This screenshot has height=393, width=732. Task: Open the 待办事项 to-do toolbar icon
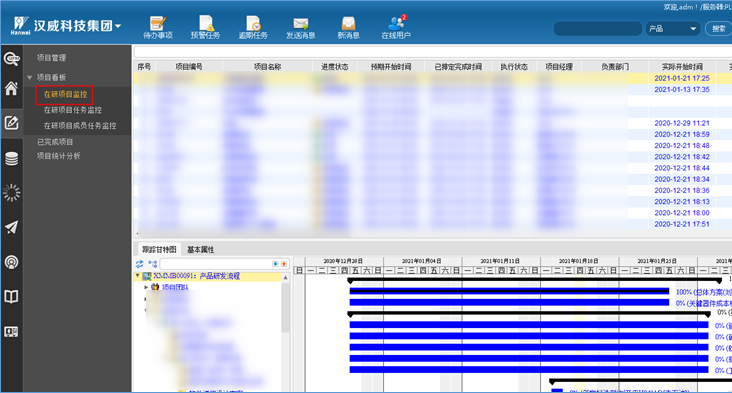pos(158,27)
